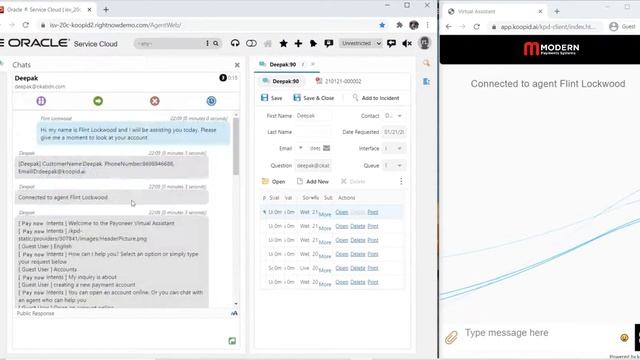The height and width of the screenshot is (360, 640).
Task: Click the red terminate chat icon
Action: [155, 101]
